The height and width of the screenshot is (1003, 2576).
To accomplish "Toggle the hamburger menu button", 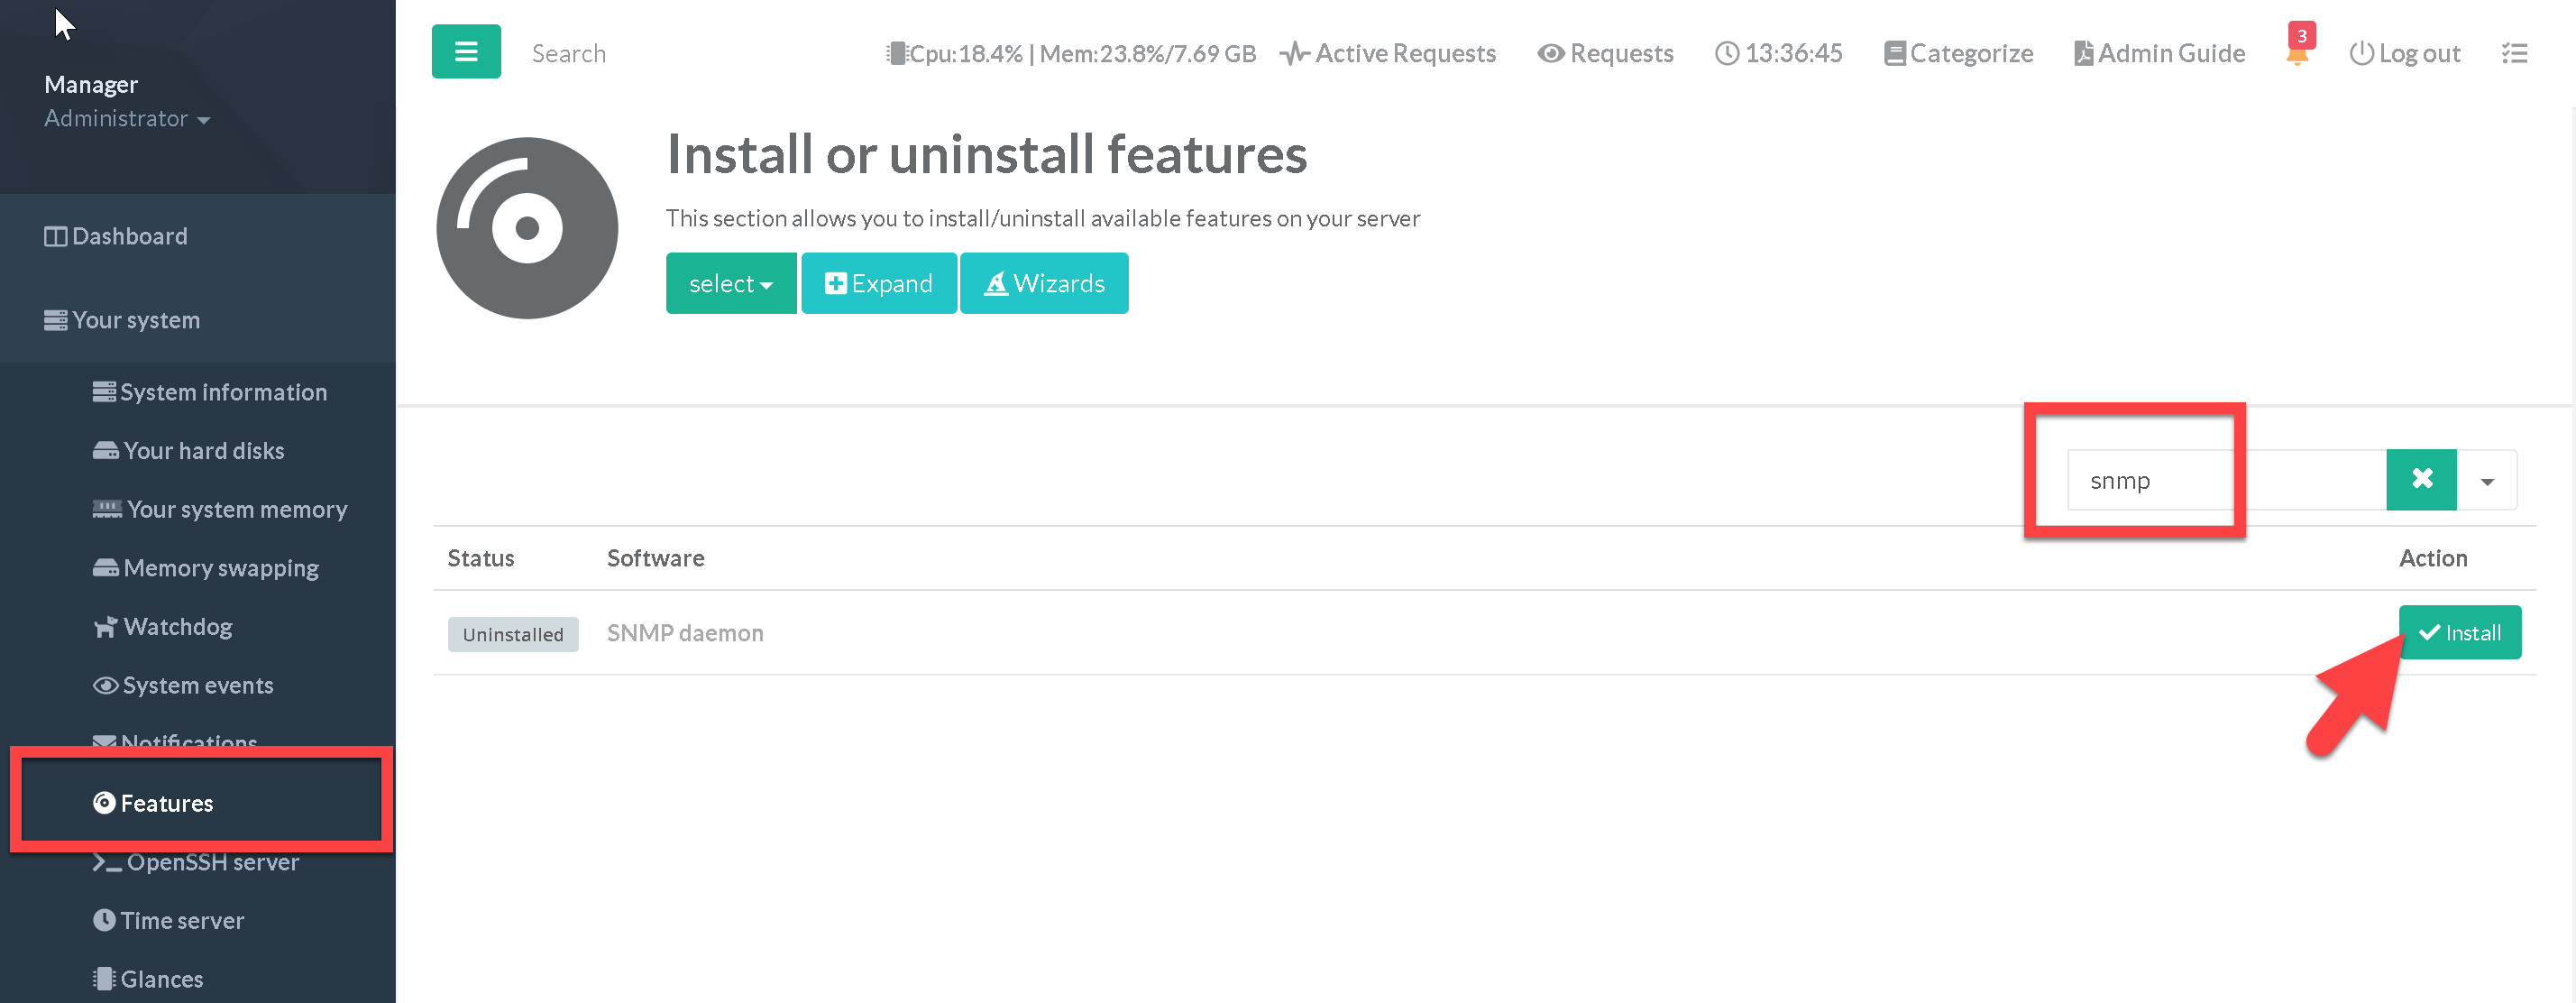I will [x=466, y=52].
